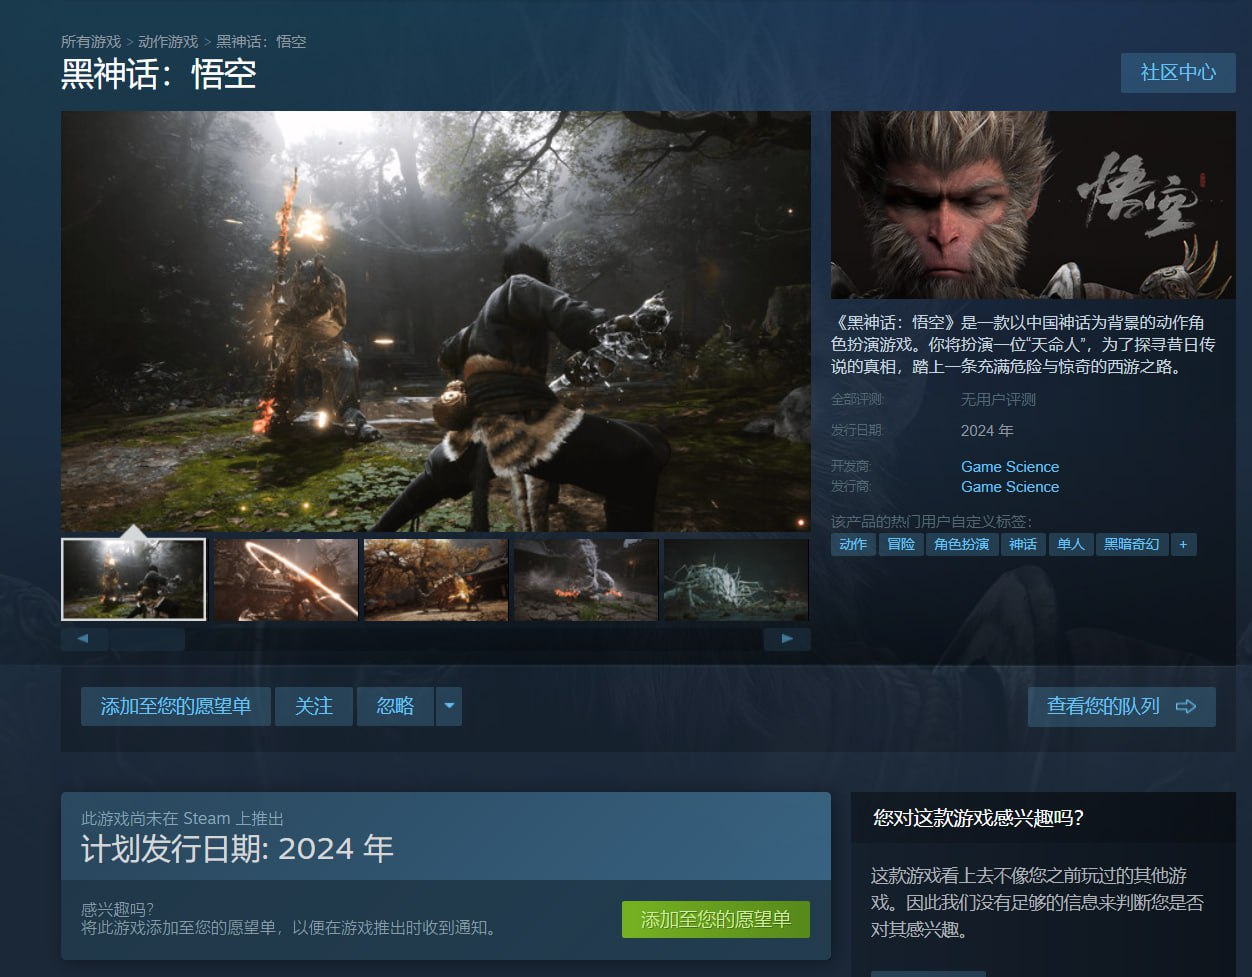Select the fifth thumbnail with white roots
Image resolution: width=1252 pixels, height=977 pixels.
coord(735,580)
